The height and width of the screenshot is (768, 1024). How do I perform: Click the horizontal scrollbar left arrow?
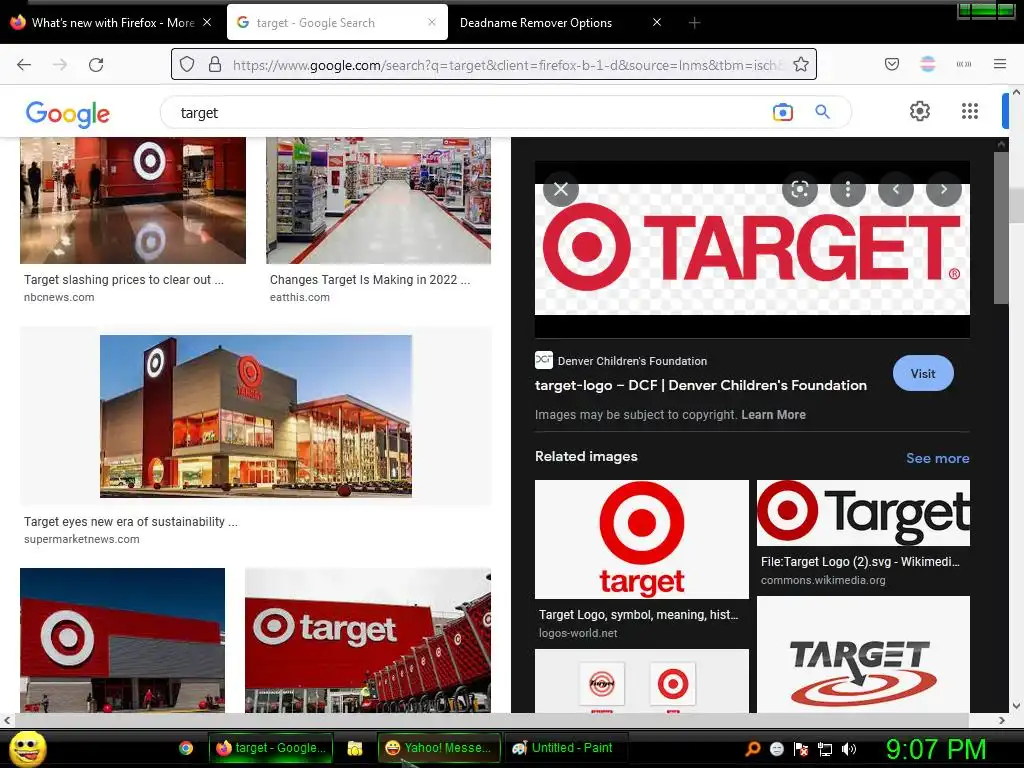point(7,720)
